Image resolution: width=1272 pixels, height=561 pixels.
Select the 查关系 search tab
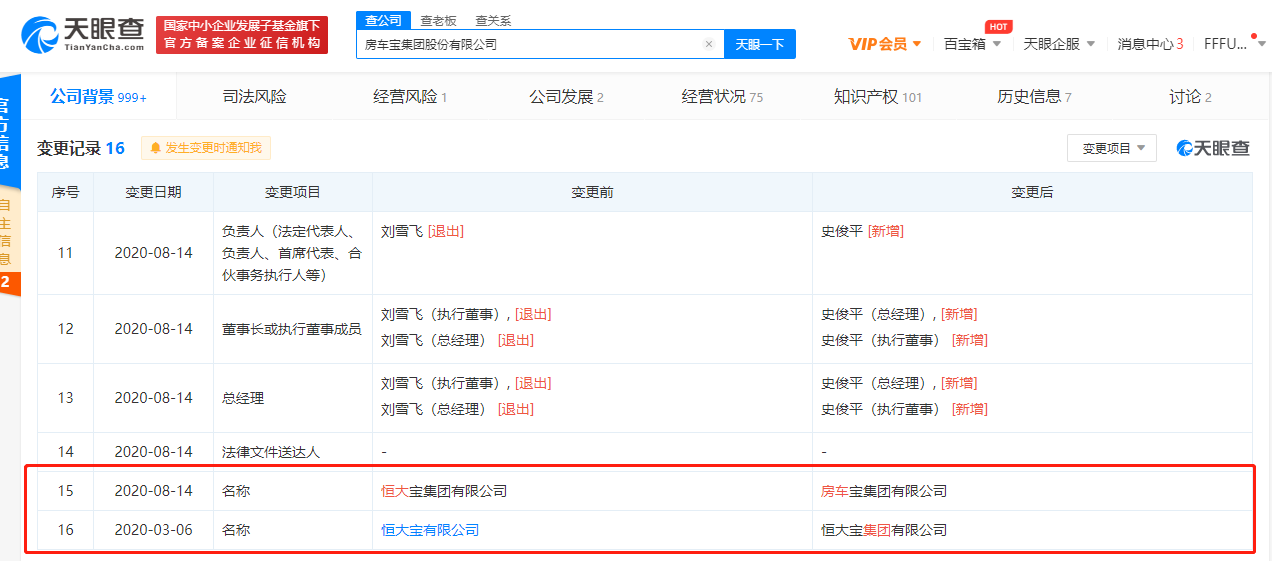pos(492,21)
